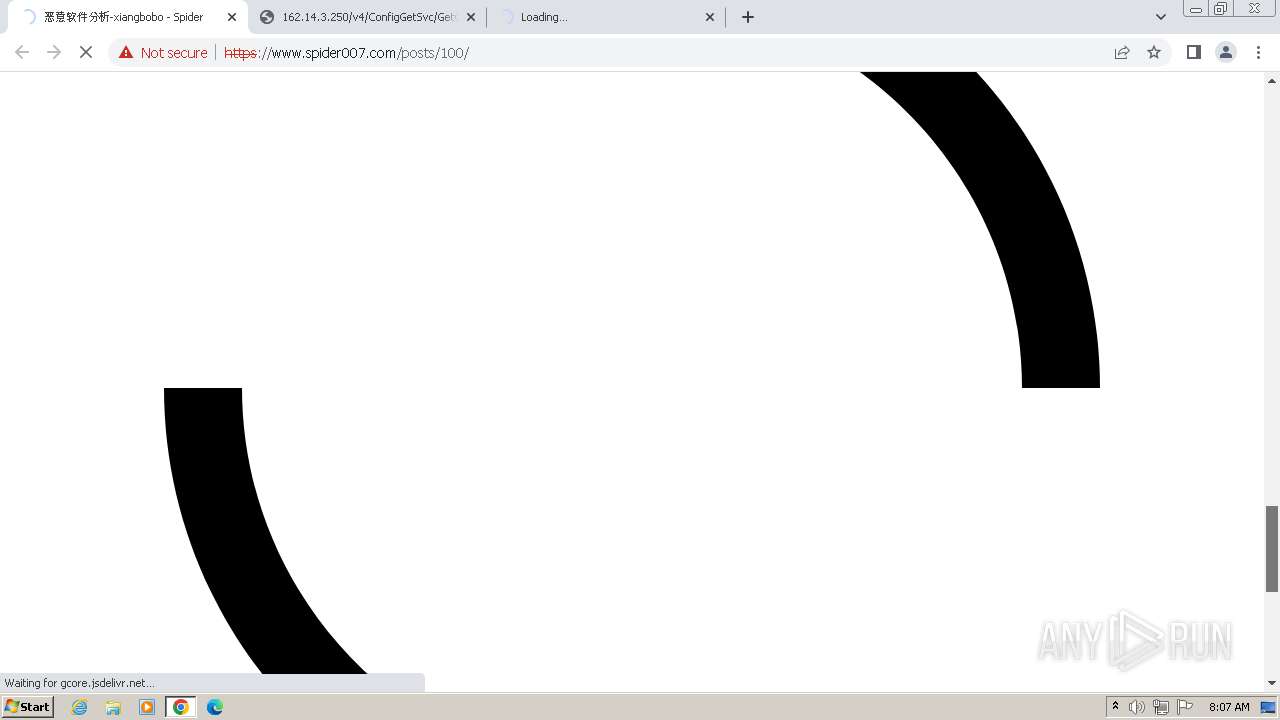
Task: Go back to previous page
Action: tap(22, 52)
